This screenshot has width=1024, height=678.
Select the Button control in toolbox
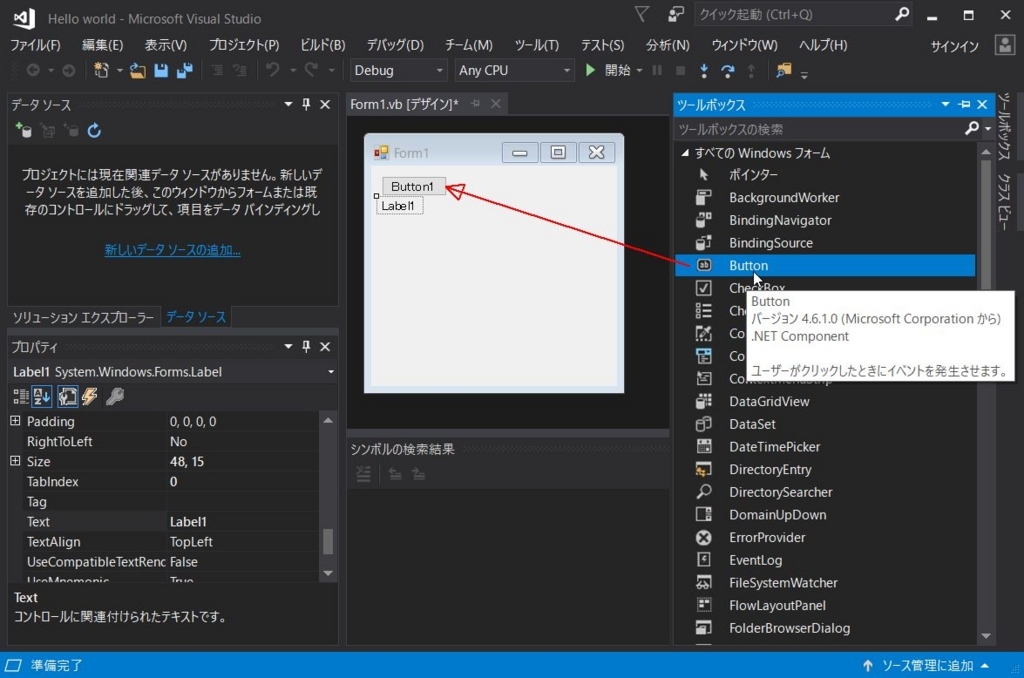tap(825, 265)
